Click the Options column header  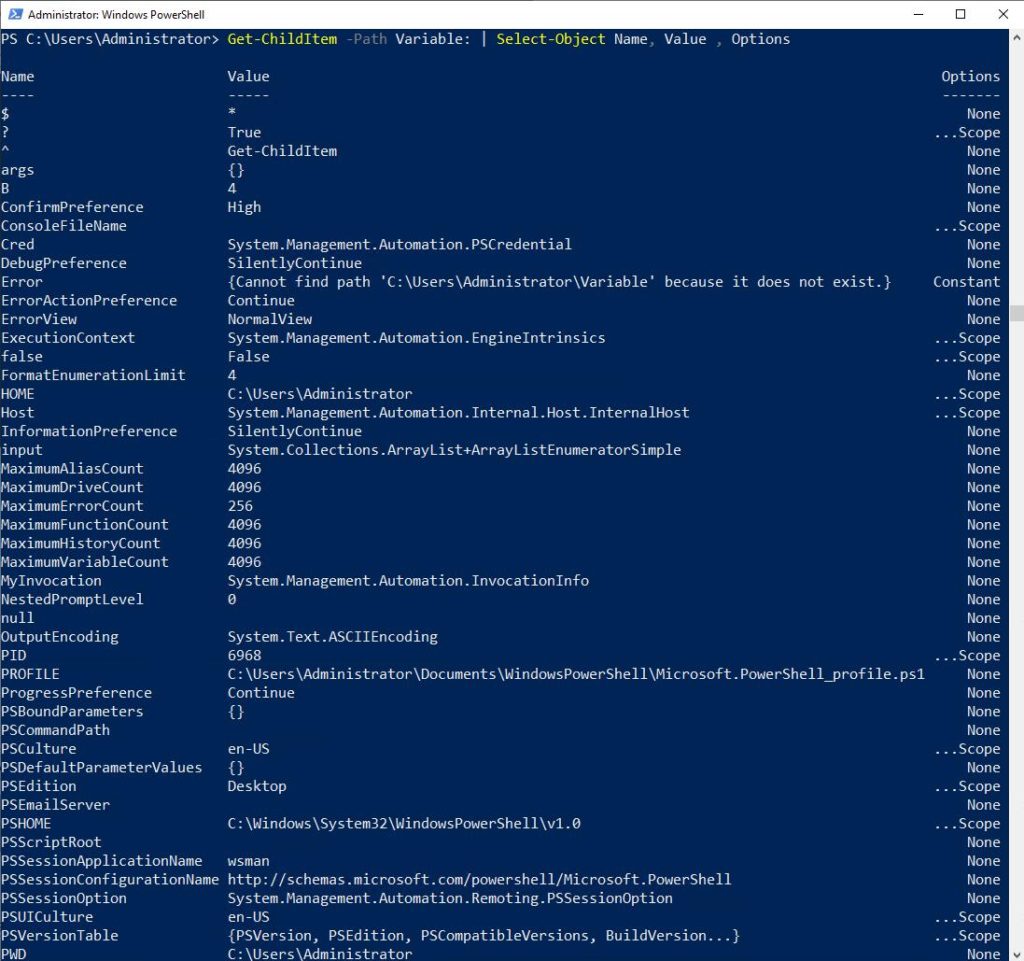point(970,76)
